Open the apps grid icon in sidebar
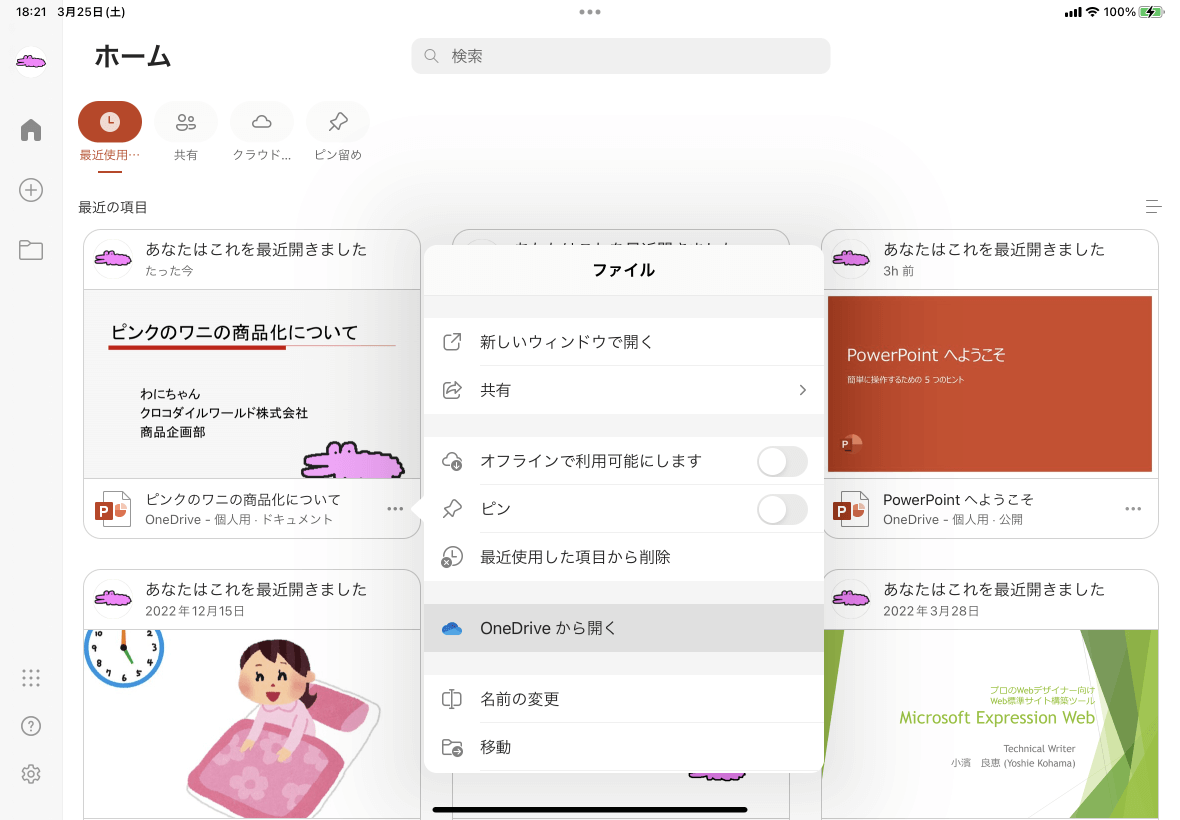Viewport: 1180px width, 820px height. (x=31, y=678)
